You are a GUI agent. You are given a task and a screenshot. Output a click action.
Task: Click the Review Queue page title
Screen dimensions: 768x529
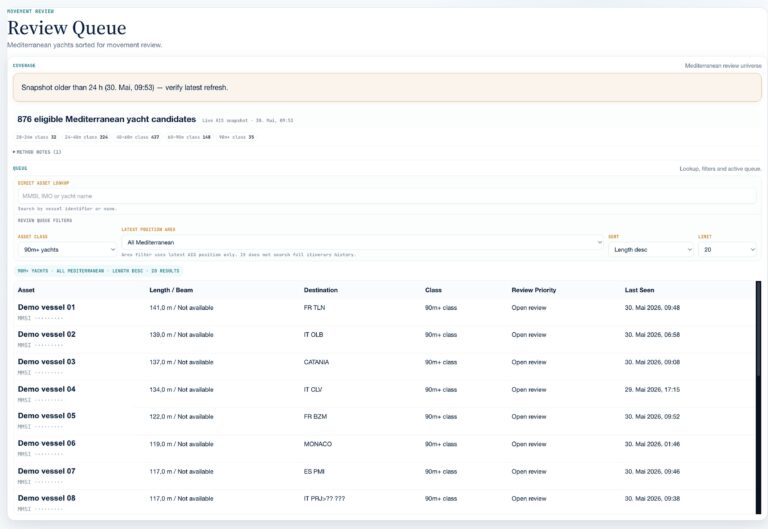pyautogui.click(x=67, y=28)
